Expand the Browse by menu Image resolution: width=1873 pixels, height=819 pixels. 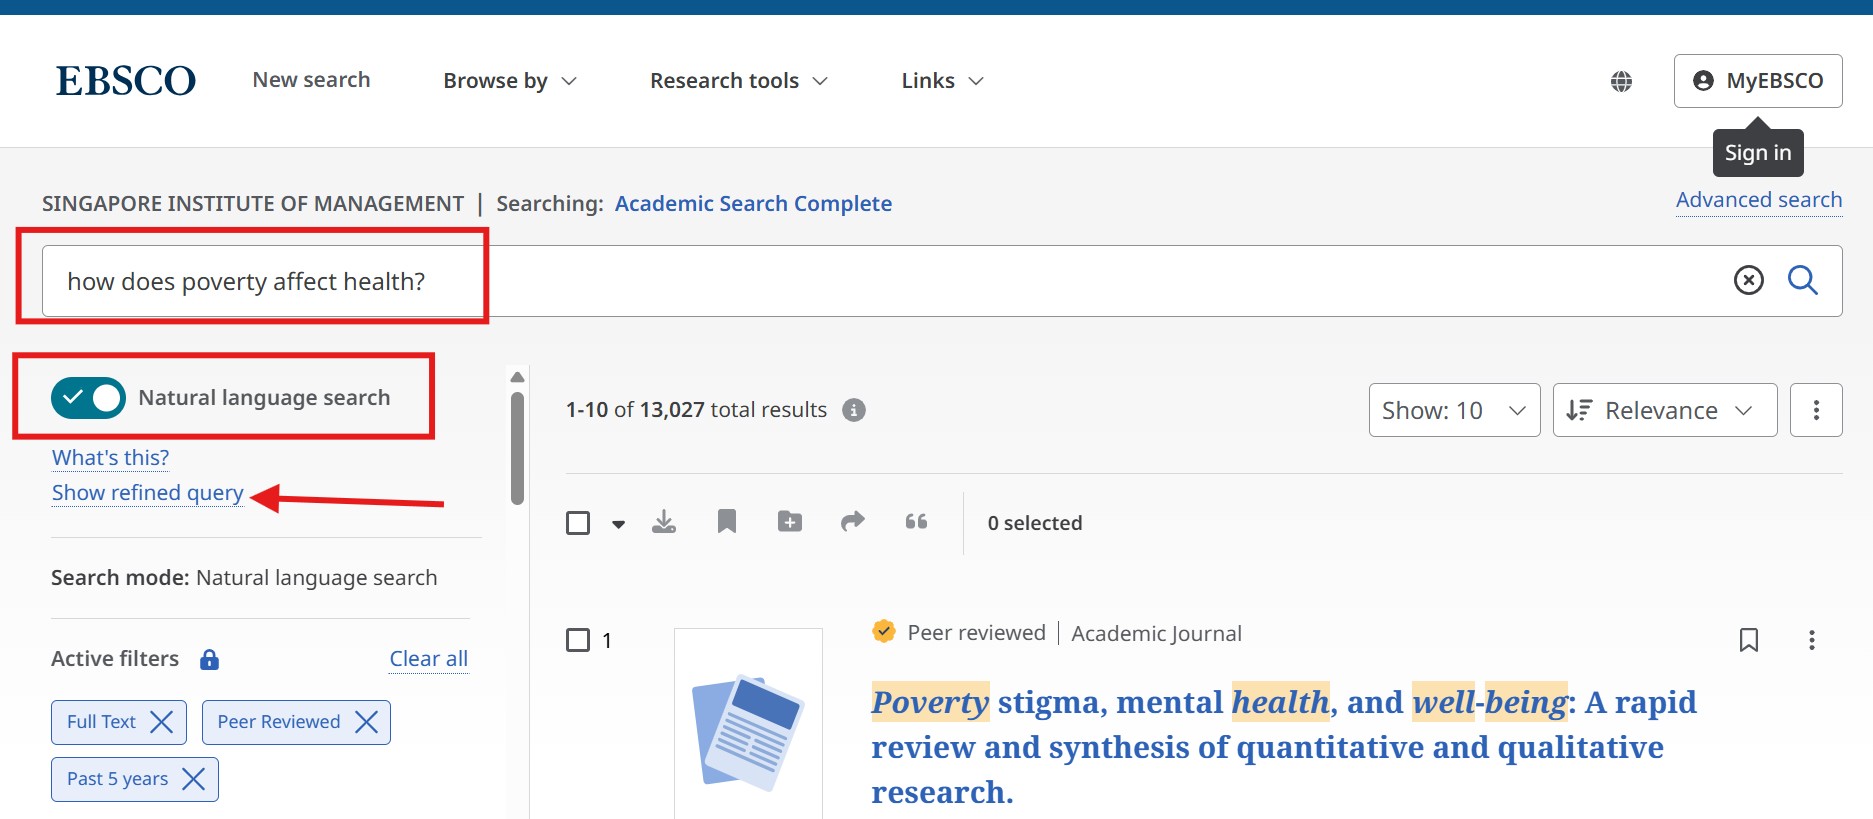click(510, 81)
